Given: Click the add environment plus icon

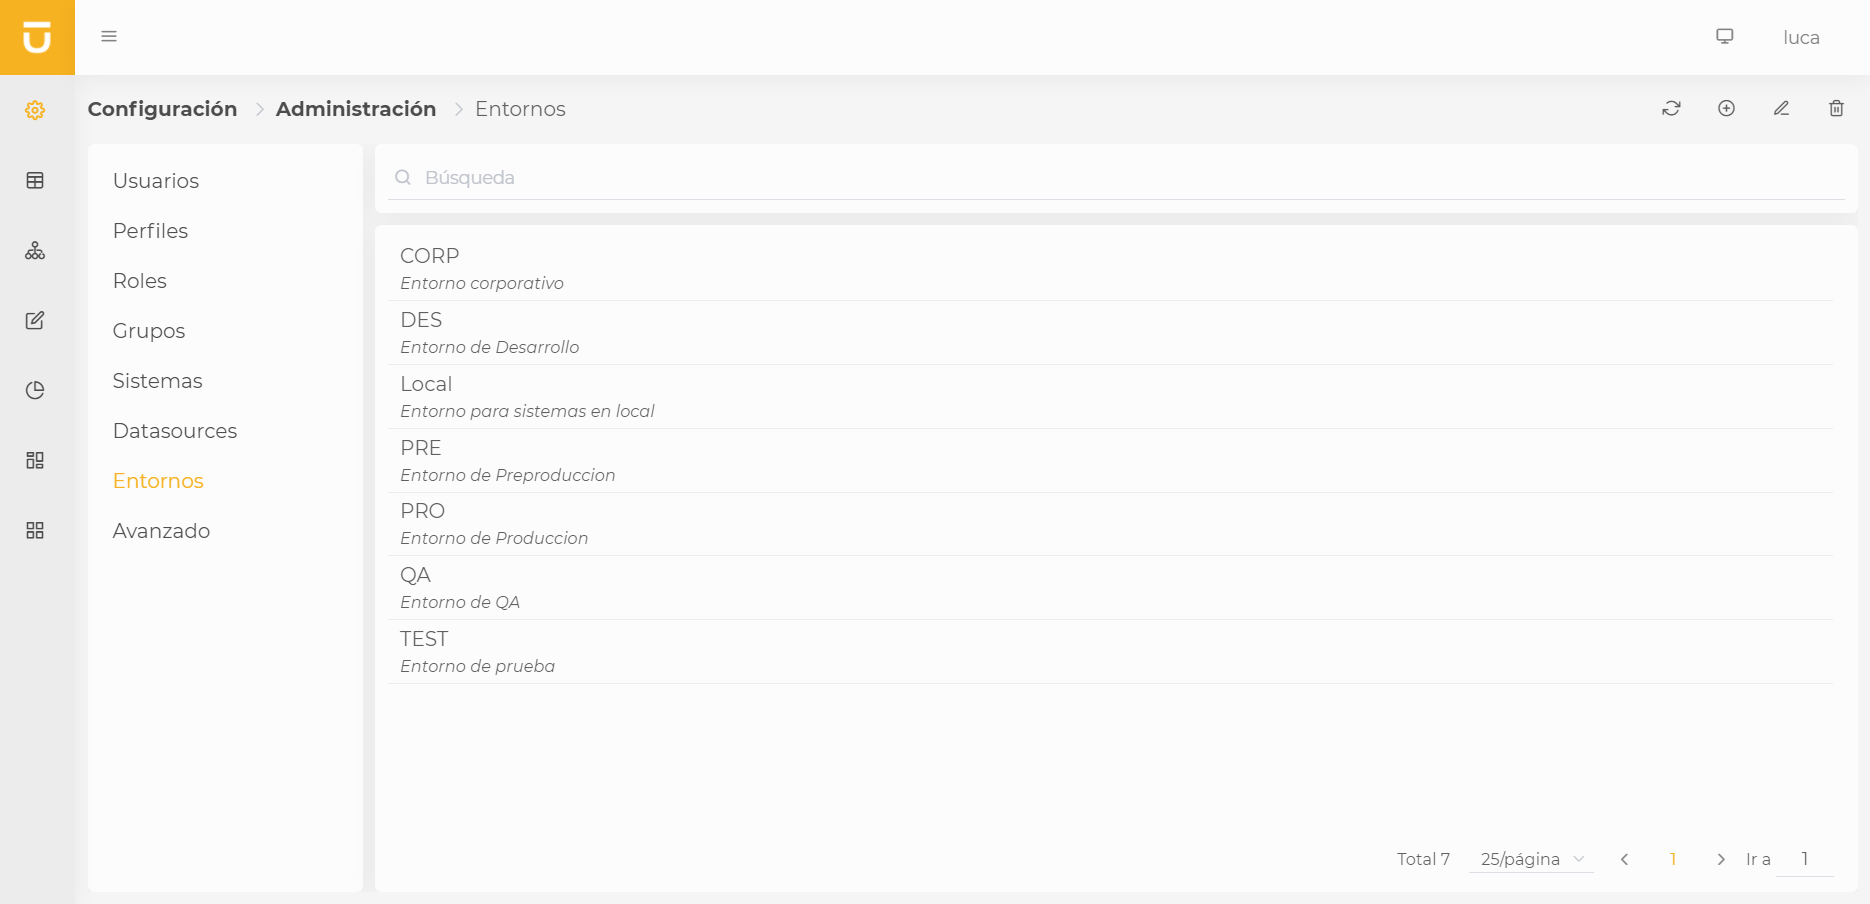Looking at the screenshot, I should [x=1726, y=108].
